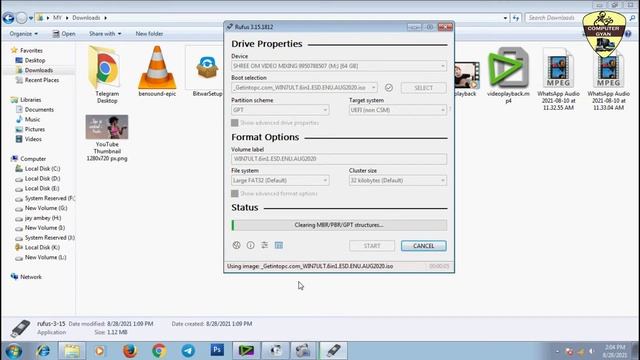Show the Rufus log icon
This screenshot has height=360, width=640.
tap(279, 245)
